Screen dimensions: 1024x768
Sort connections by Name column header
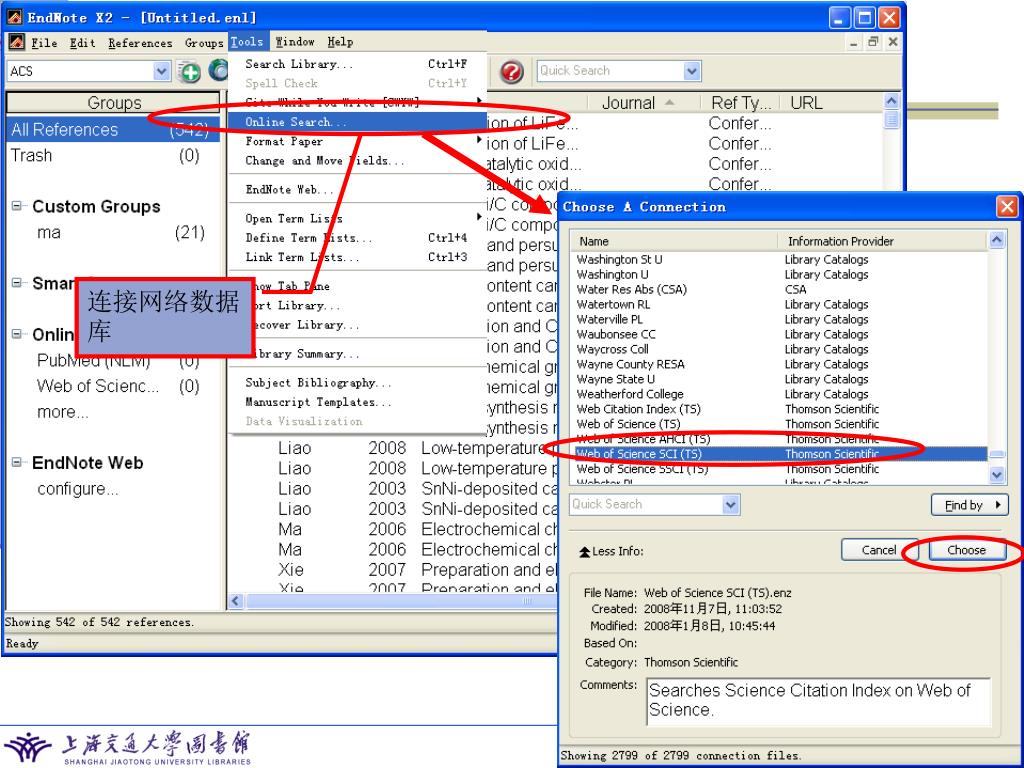(x=674, y=241)
